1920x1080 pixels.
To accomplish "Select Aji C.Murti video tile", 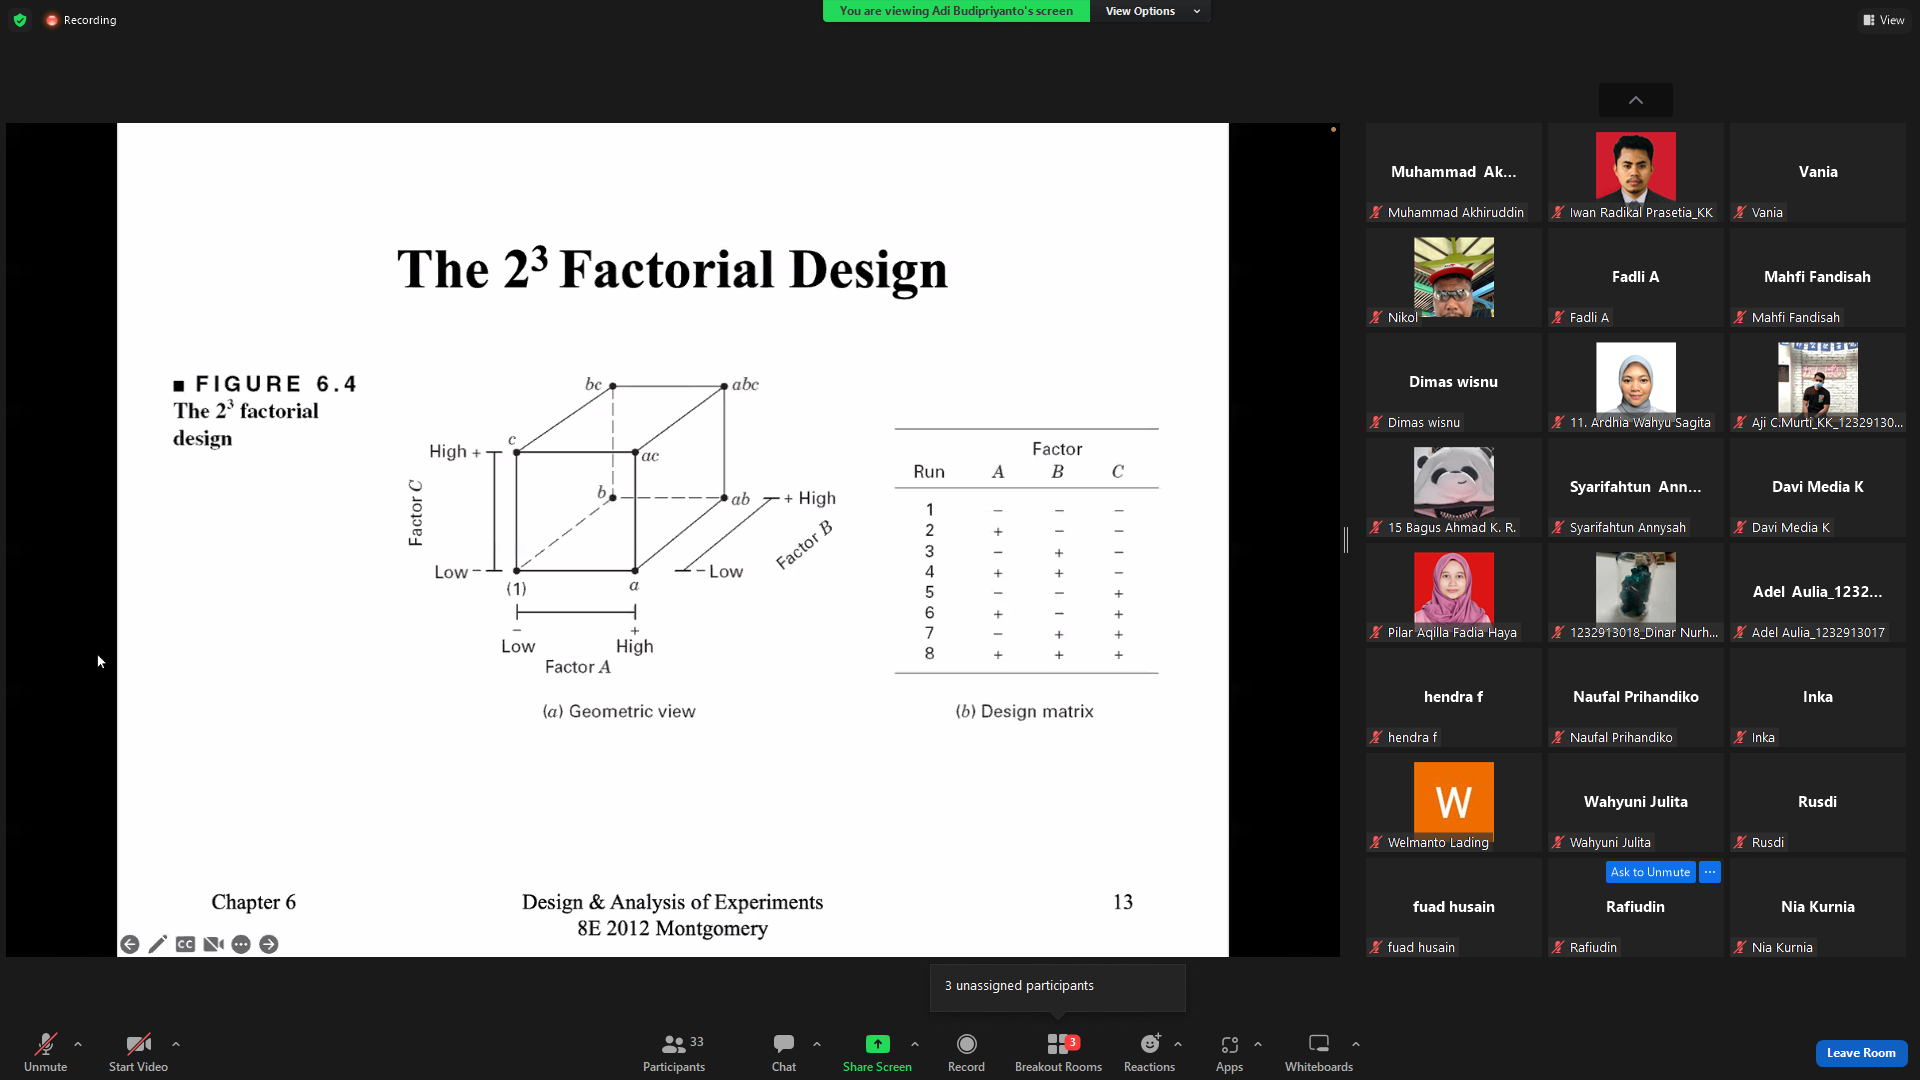I will [x=1818, y=383].
